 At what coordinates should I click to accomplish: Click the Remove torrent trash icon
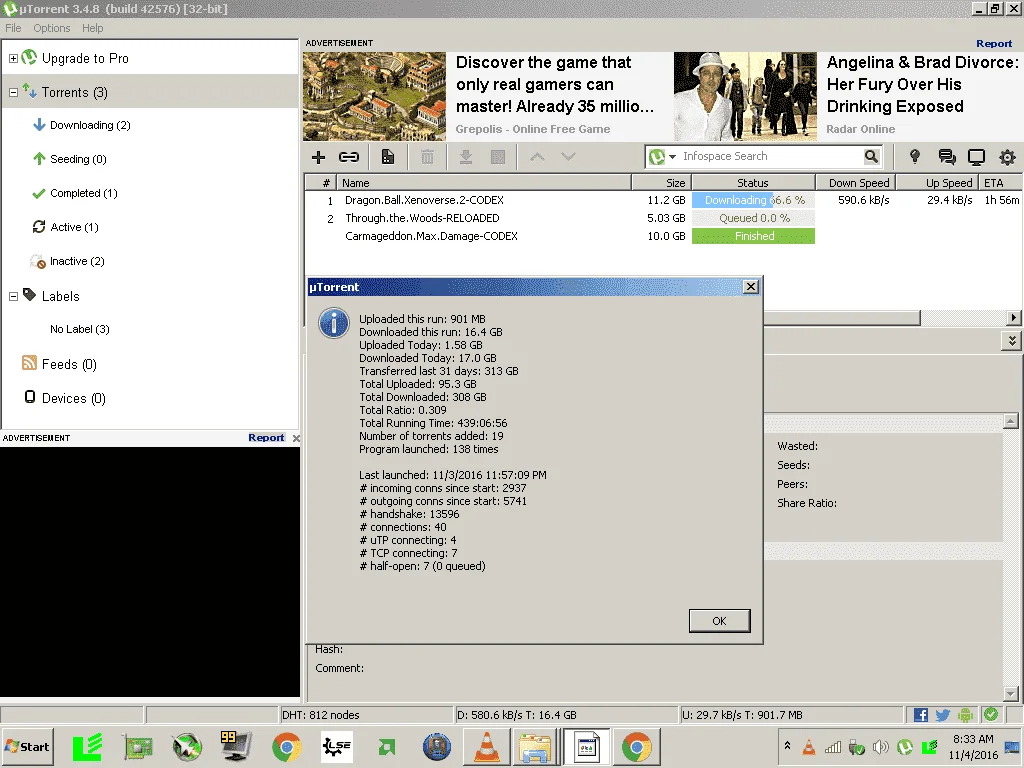tap(427, 157)
